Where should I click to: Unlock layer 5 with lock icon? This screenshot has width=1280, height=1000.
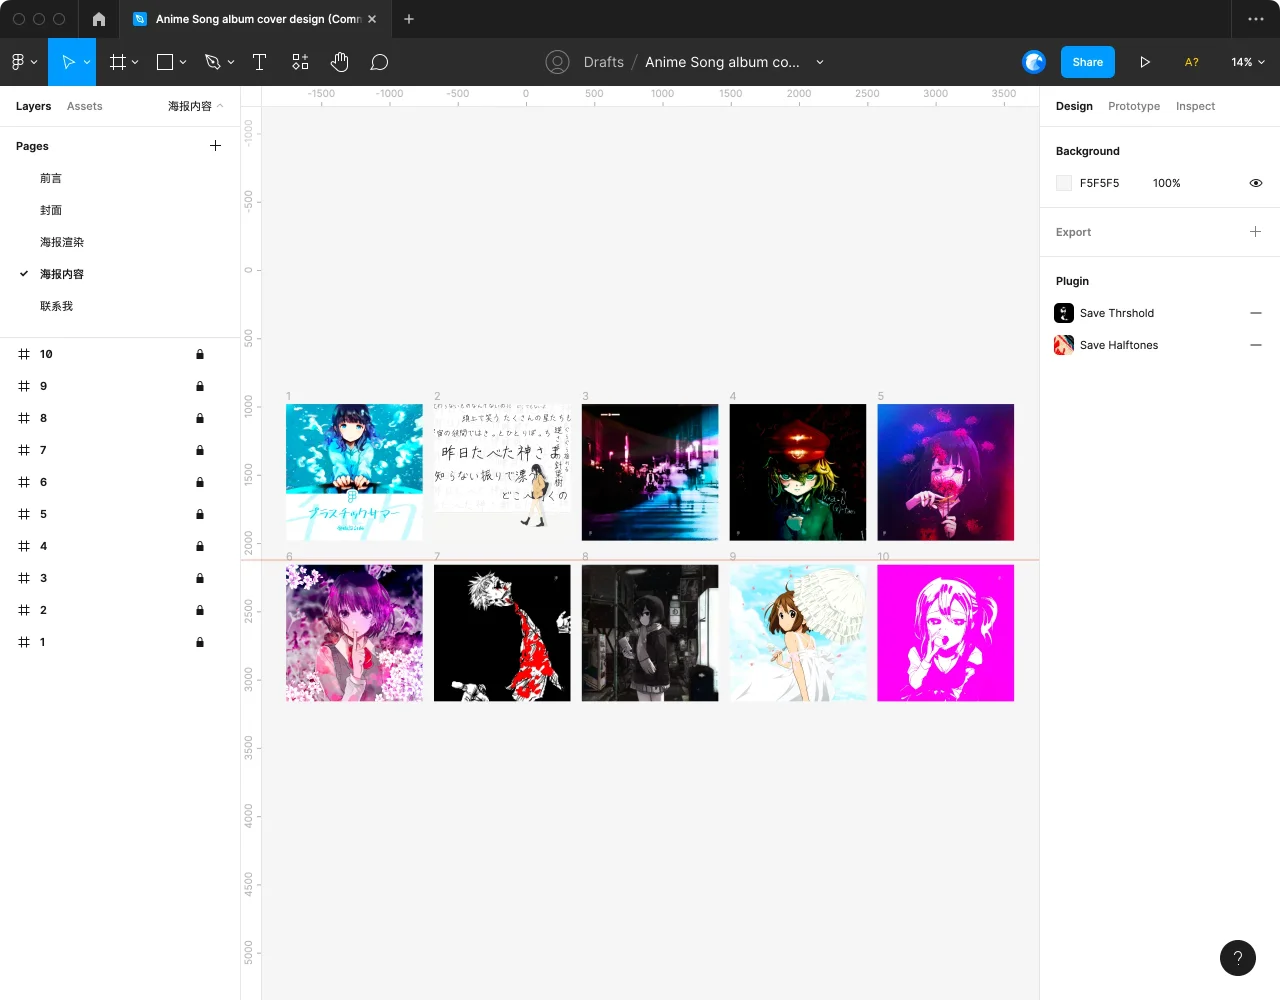click(200, 514)
